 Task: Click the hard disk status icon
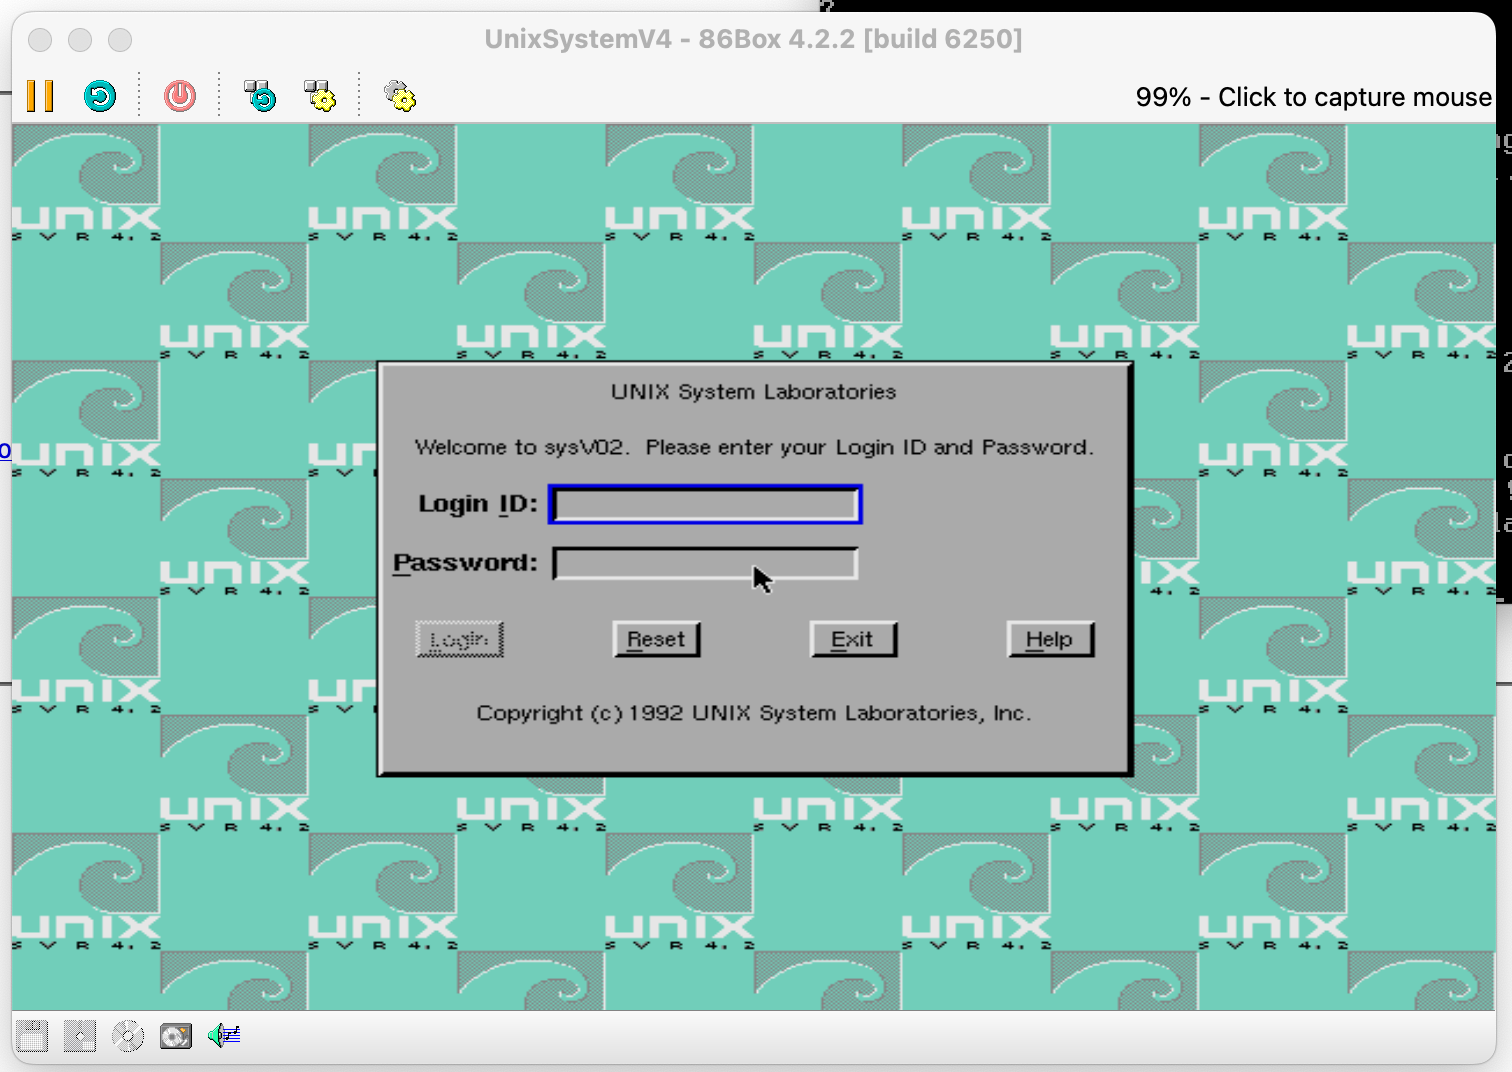pos(176,1036)
